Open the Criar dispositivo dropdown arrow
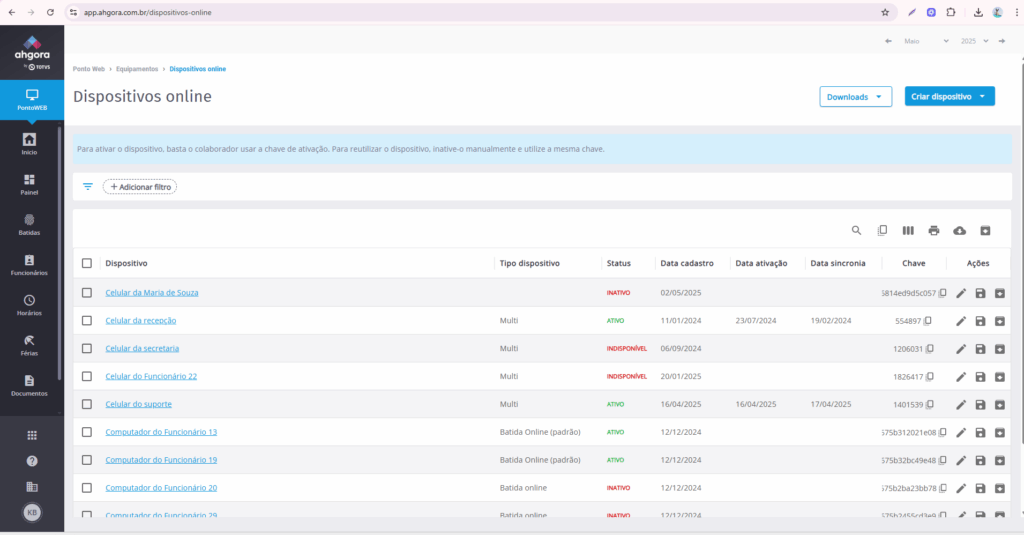This screenshot has width=1024, height=535. point(983,97)
